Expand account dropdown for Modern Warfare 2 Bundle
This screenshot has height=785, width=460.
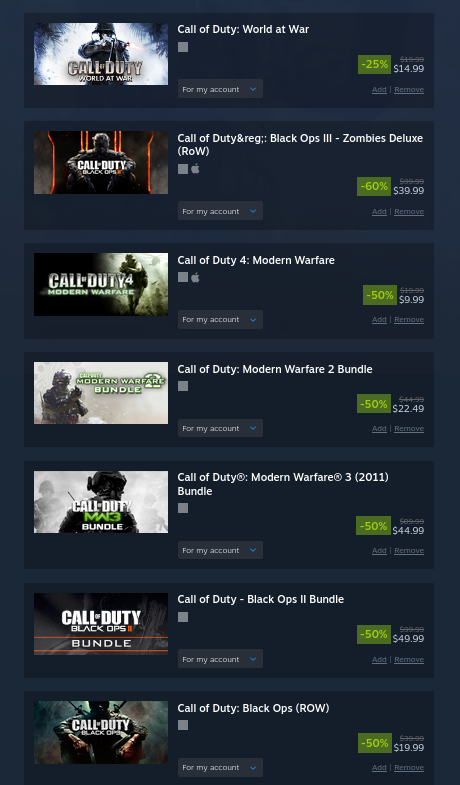click(x=220, y=428)
